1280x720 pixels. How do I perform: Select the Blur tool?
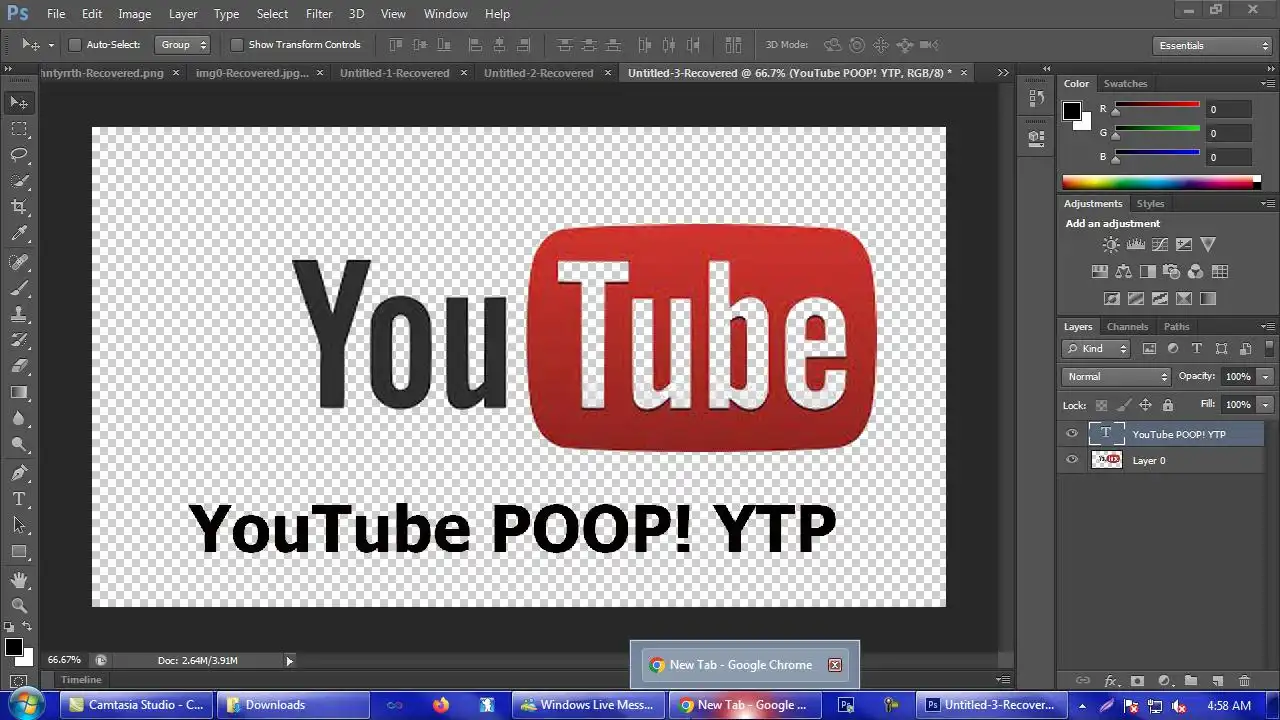(19, 418)
